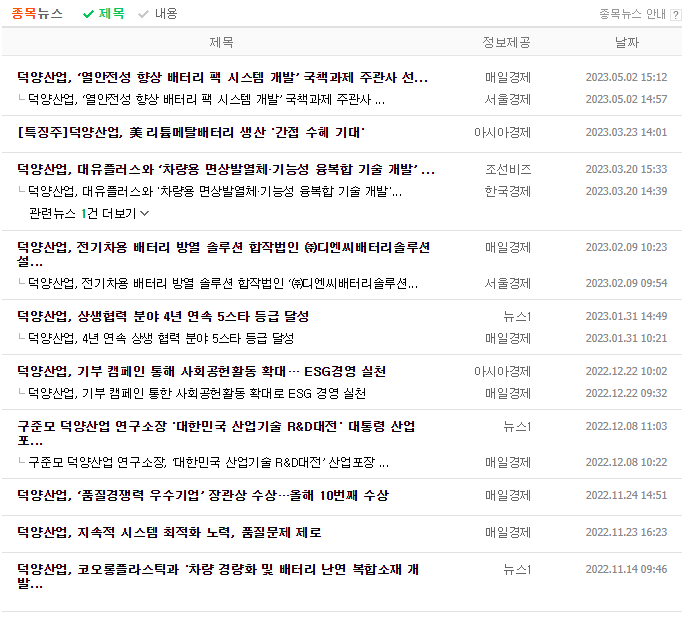The width and height of the screenshot is (689, 621).
Task: Click 아시아경제 source for 특징주 article
Action: [502, 132]
